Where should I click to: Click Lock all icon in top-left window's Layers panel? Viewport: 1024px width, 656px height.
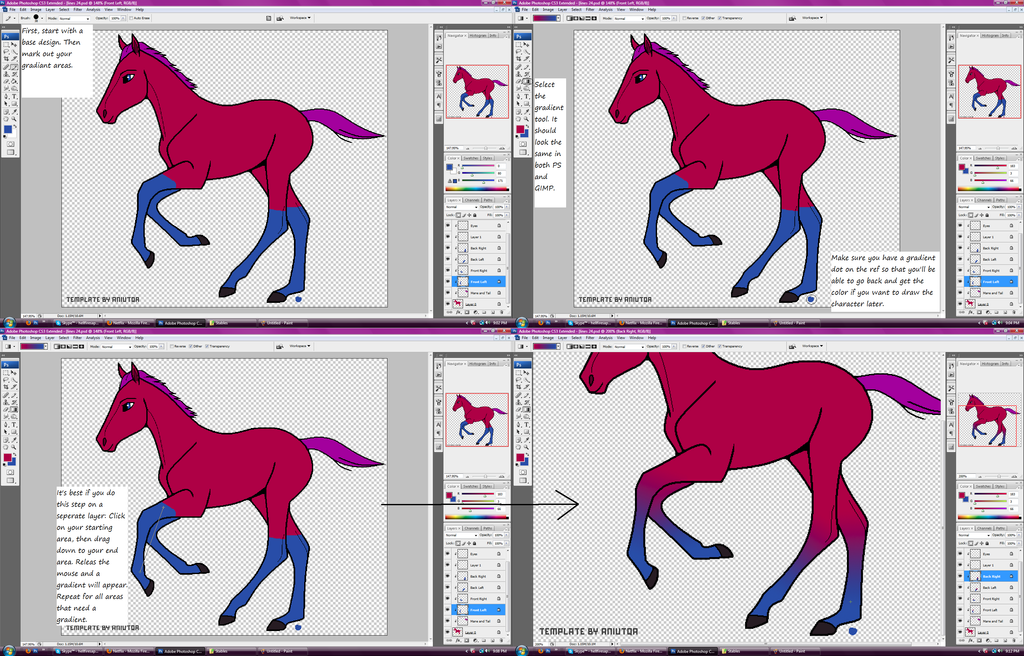(475, 215)
